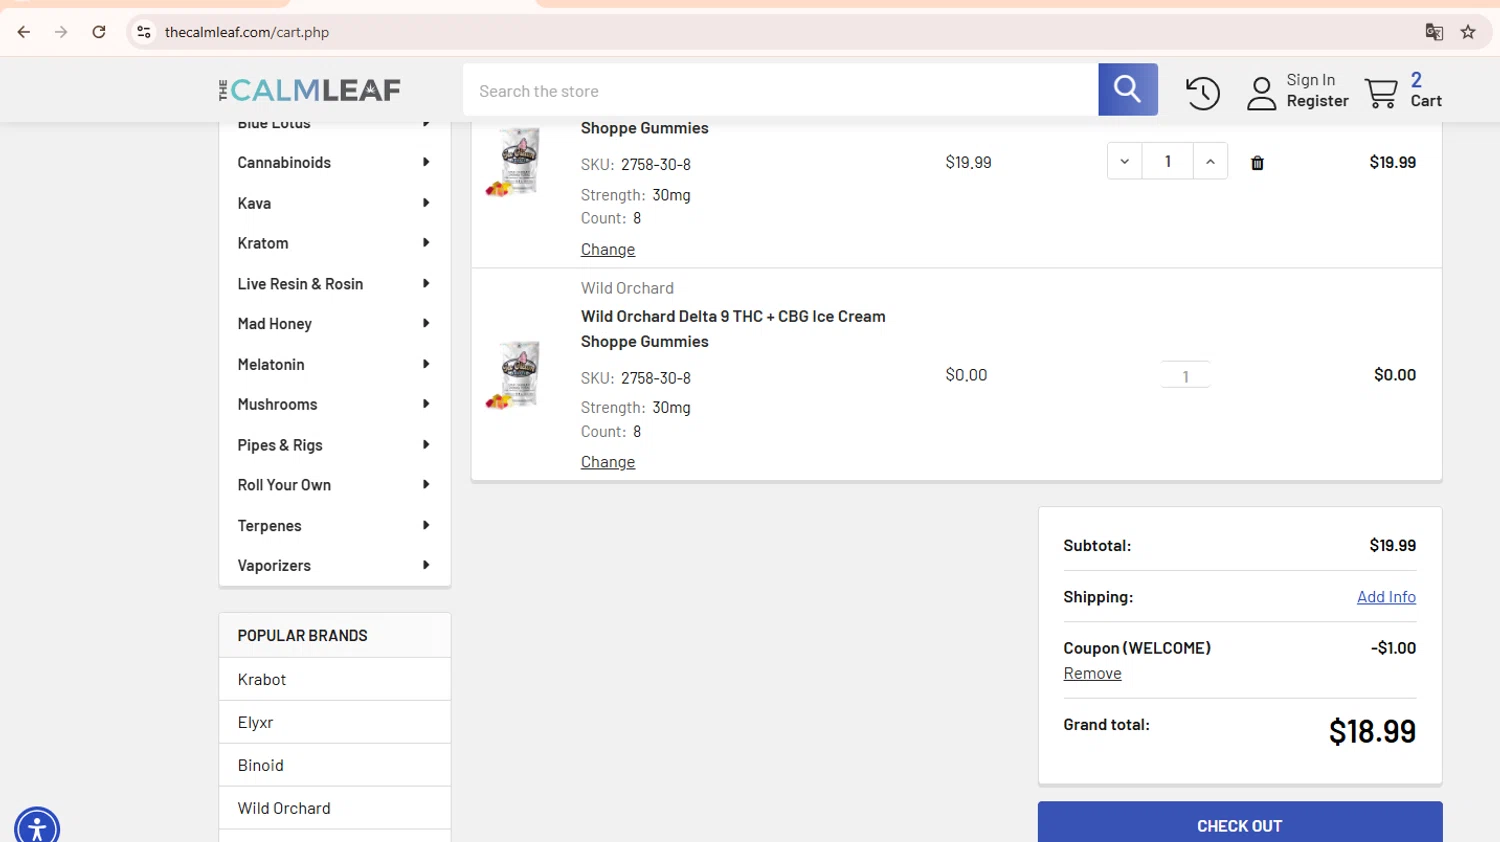Increase quantity of $19.99 gummies item
This screenshot has height=842, width=1500.
(1210, 162)
